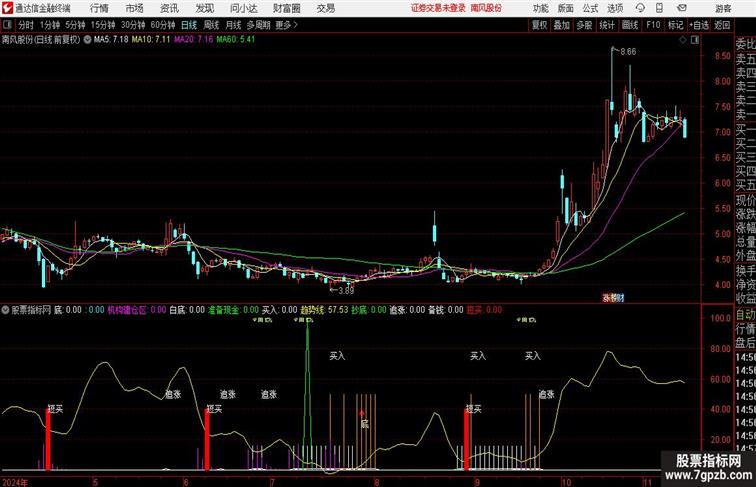
Task: Open the 行情 menu
Action: tap(99, 8)
